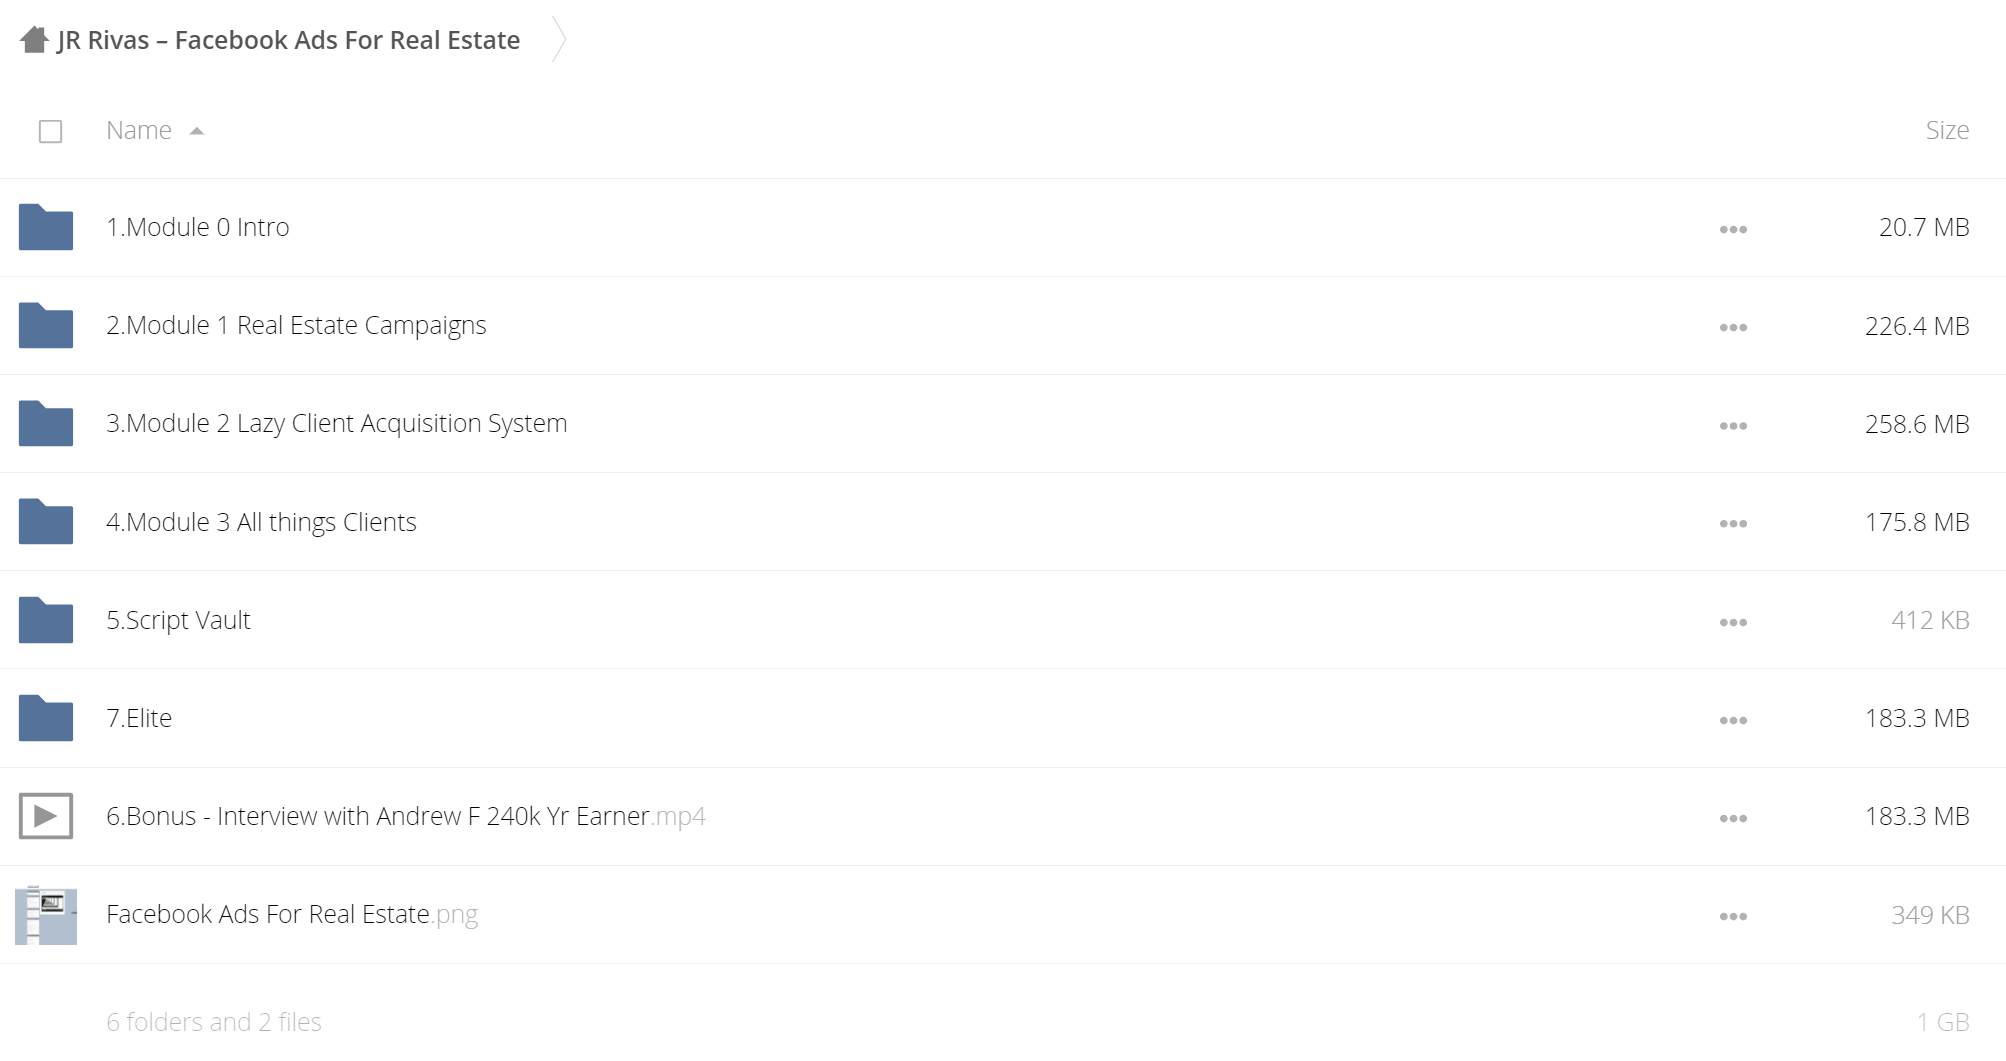Tick the select-all checkbox
The image size is (2006, 1061).
click(x=50, y=131)
